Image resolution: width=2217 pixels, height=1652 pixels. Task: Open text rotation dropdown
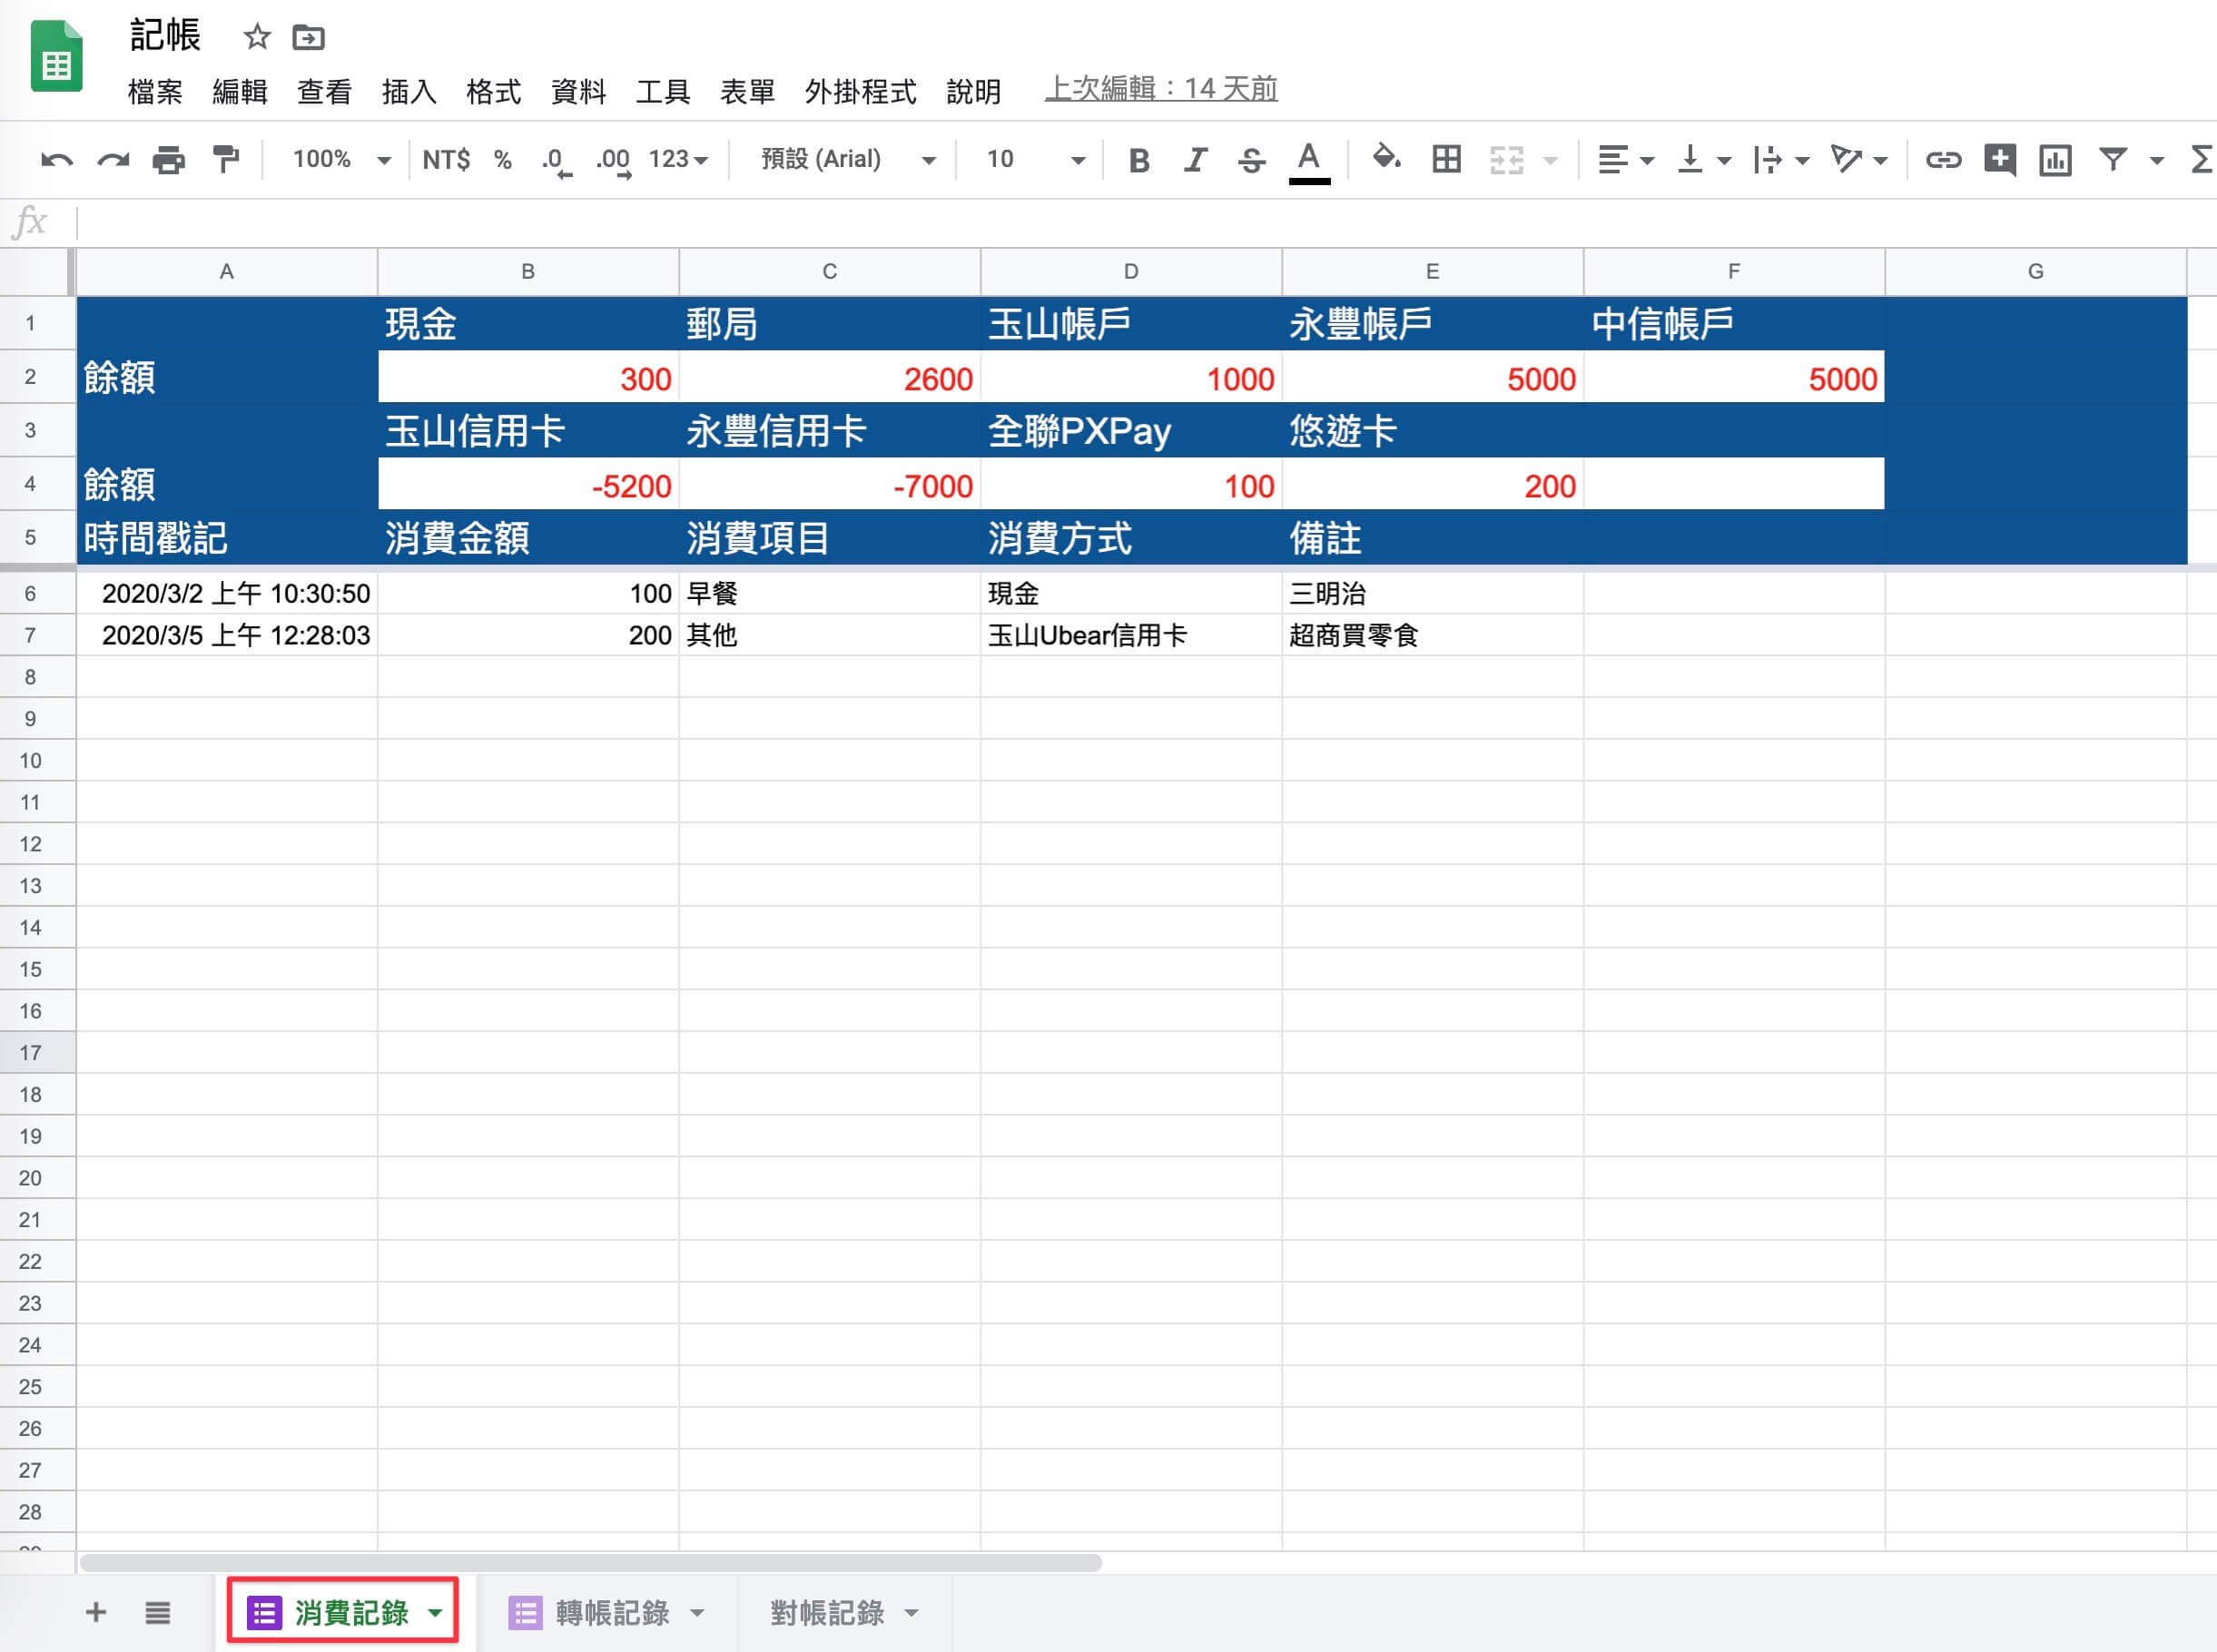[x=1858, y=160]
